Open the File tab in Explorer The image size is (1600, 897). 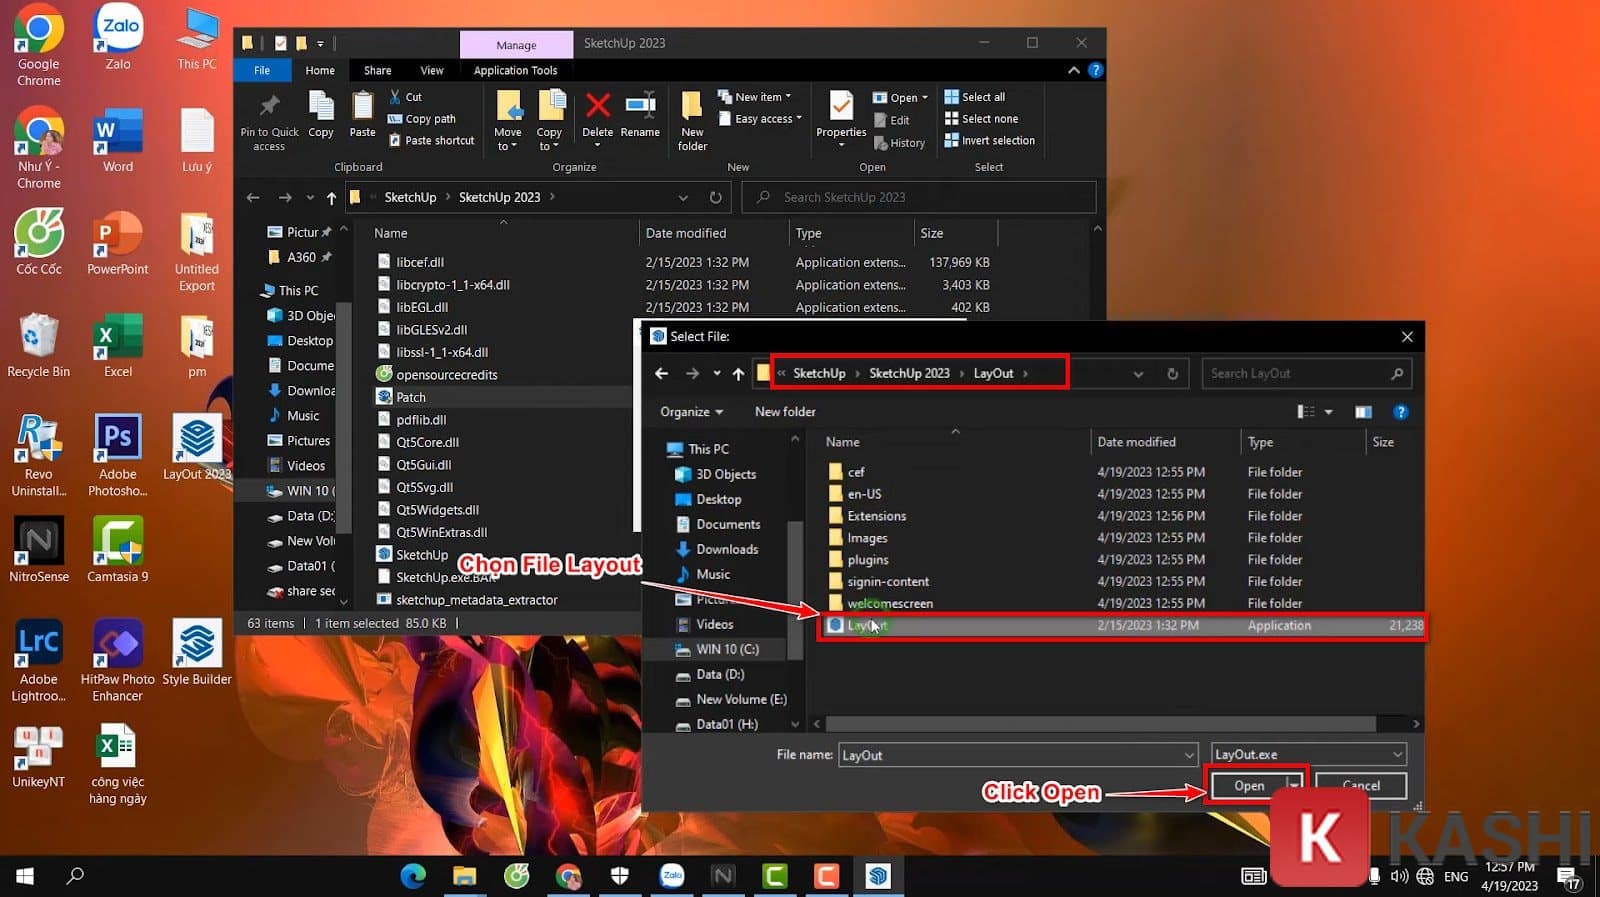(x=262, y=70)
